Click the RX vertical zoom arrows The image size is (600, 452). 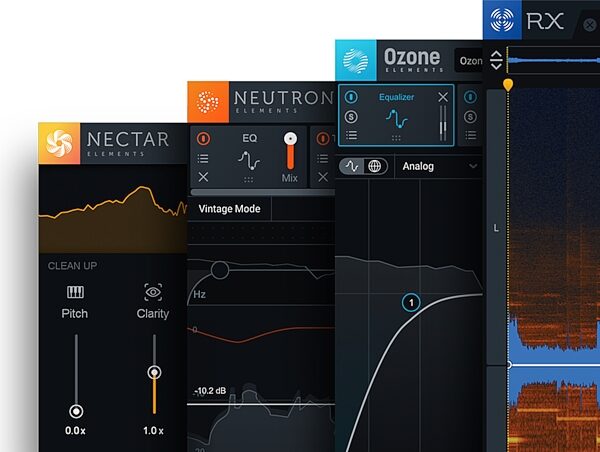tap(496, 60)
